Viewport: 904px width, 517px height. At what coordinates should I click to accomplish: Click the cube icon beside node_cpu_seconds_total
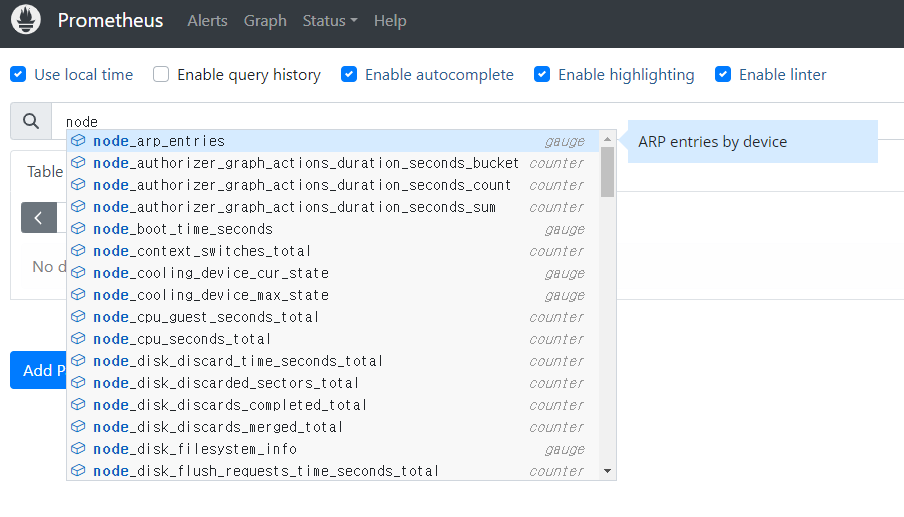click(x=78, y=338)
